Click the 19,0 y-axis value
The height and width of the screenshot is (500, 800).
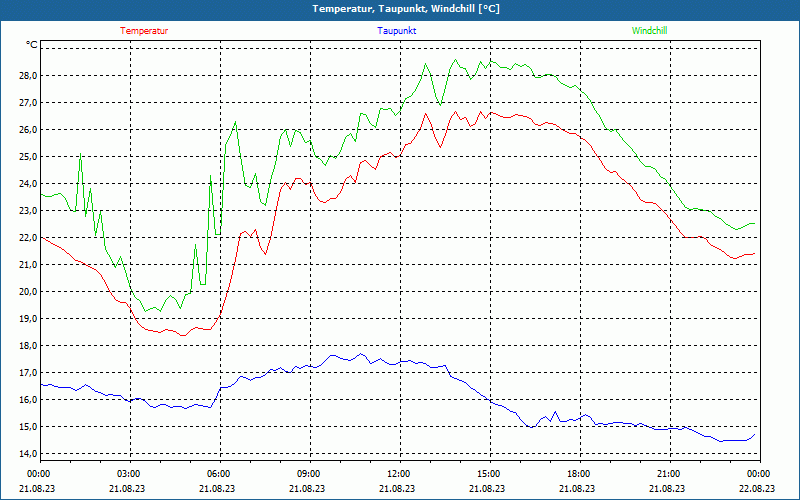click(28, 319)
